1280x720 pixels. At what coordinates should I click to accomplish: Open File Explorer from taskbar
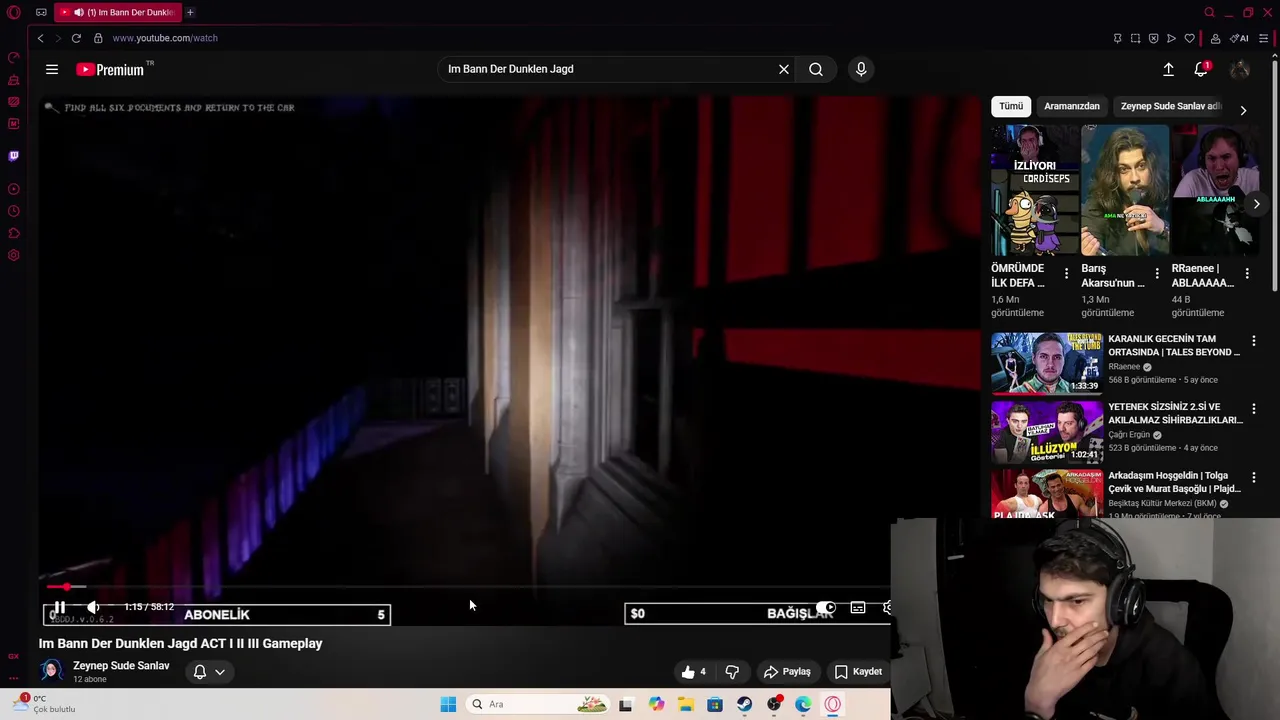[x=686, y=704]
